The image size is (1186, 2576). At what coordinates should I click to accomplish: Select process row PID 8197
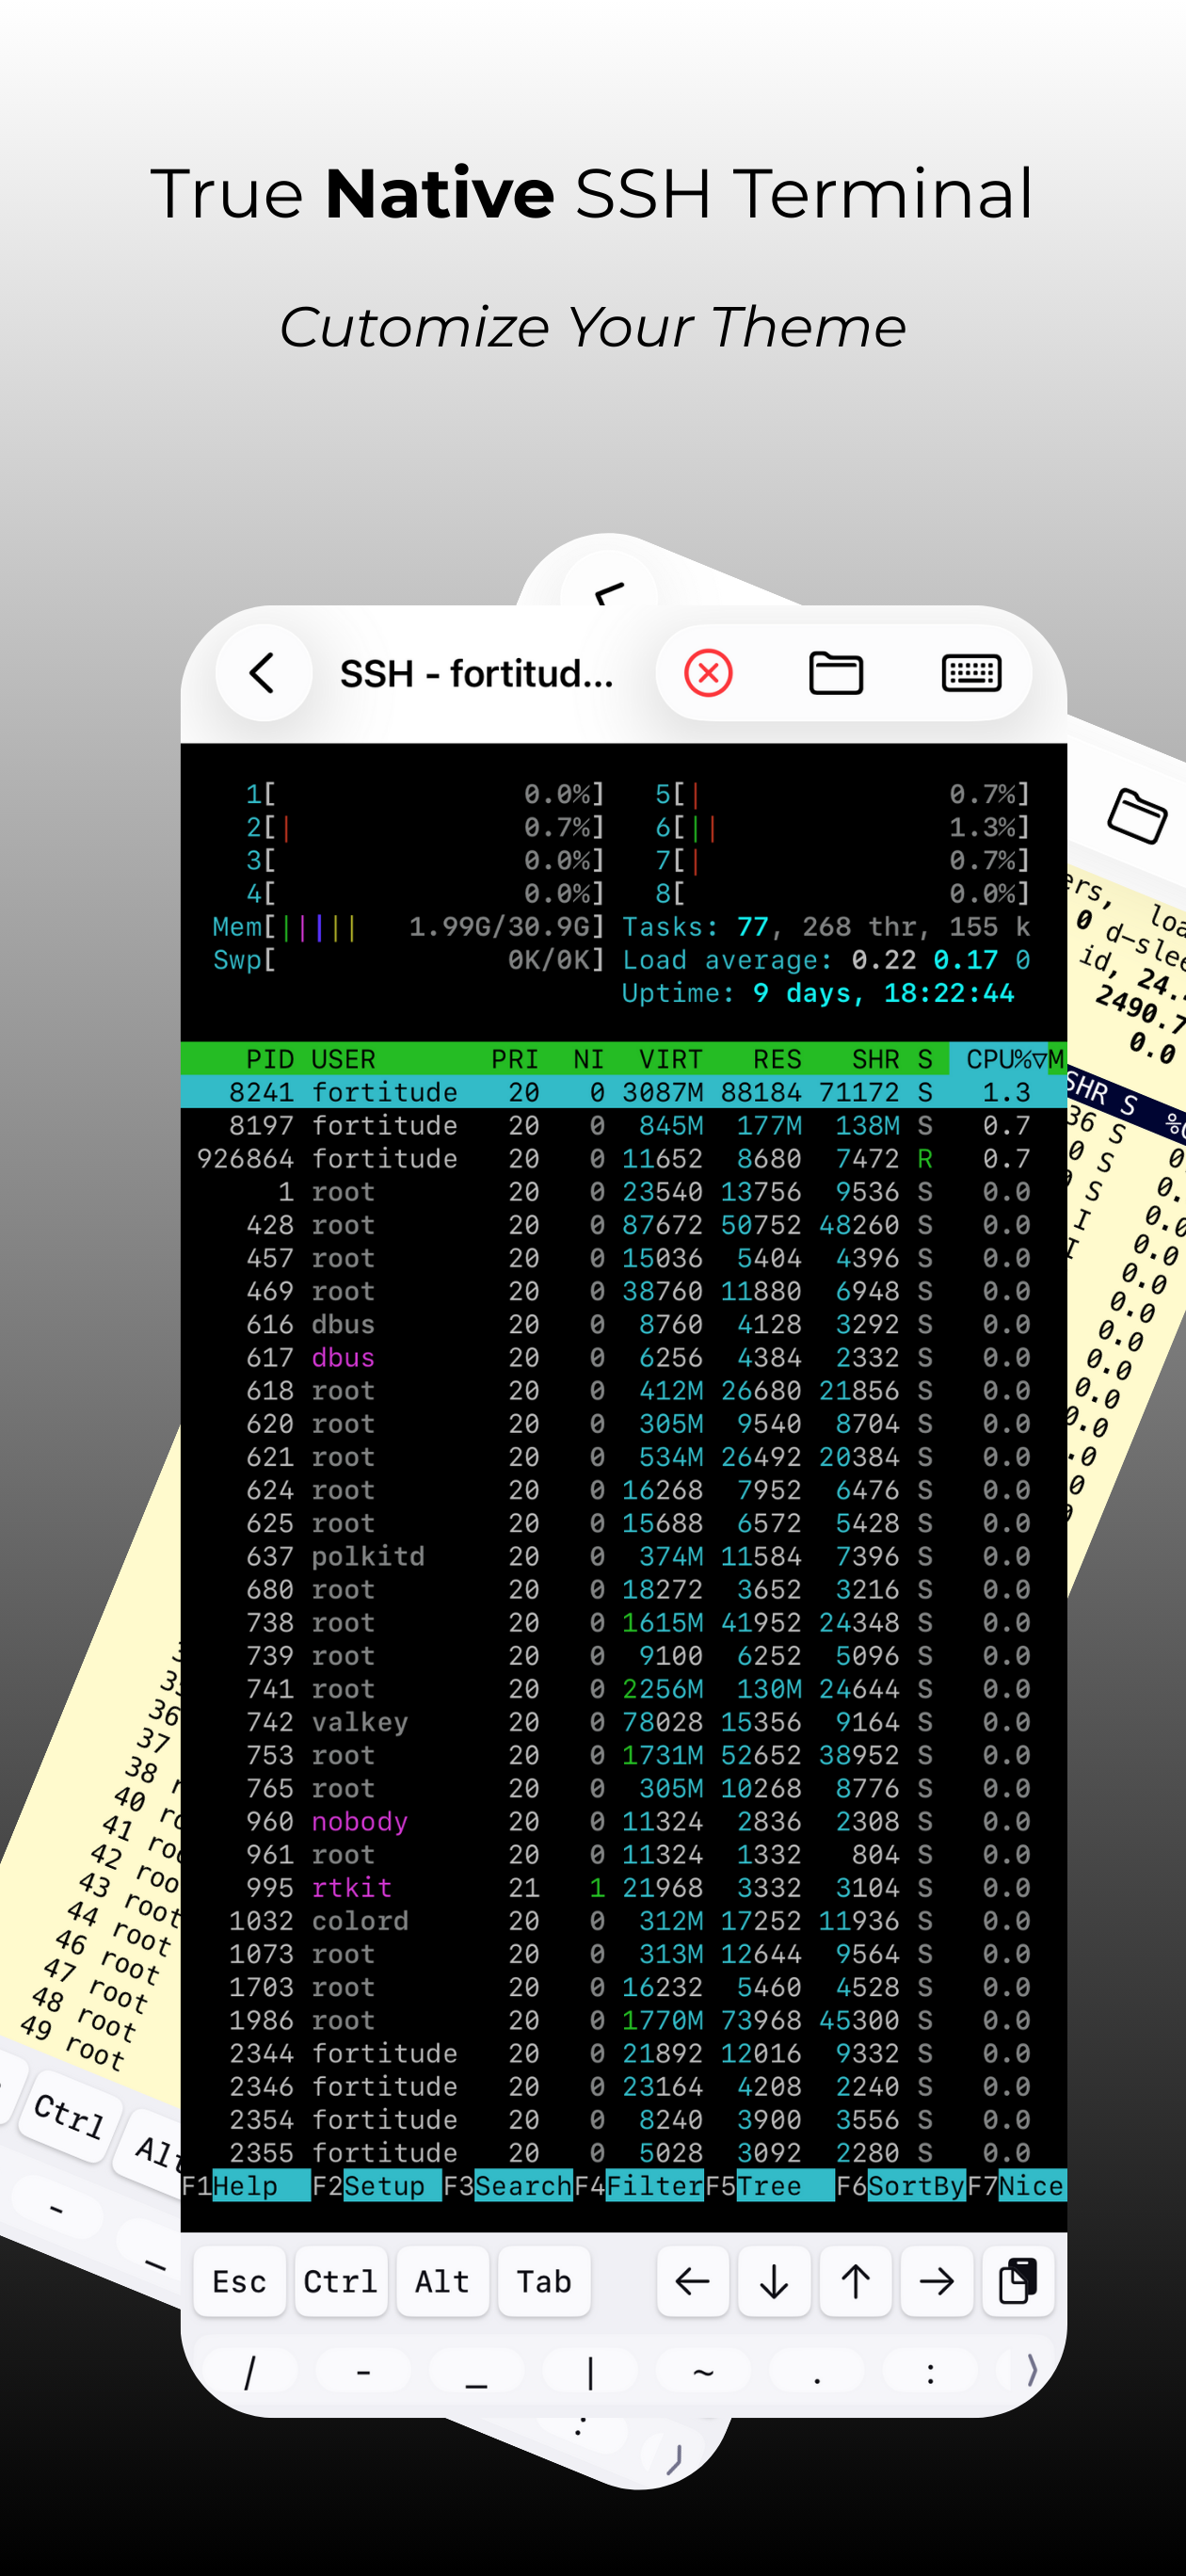pos(623,1125)
